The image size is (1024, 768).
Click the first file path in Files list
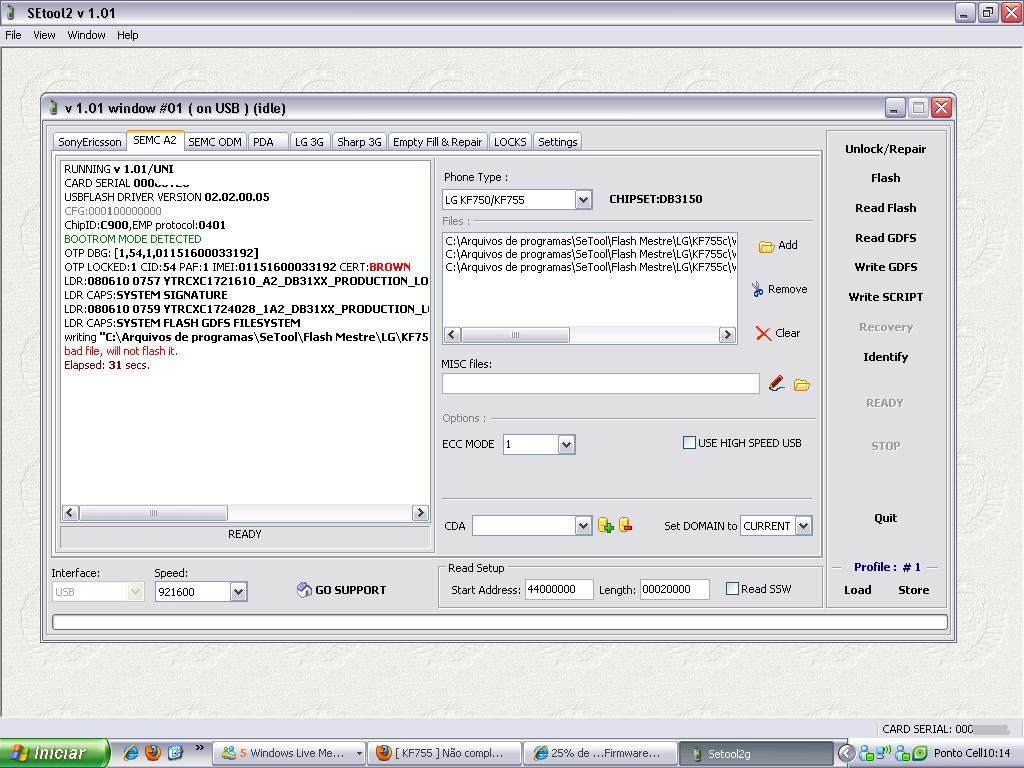(x=591, y=241)
